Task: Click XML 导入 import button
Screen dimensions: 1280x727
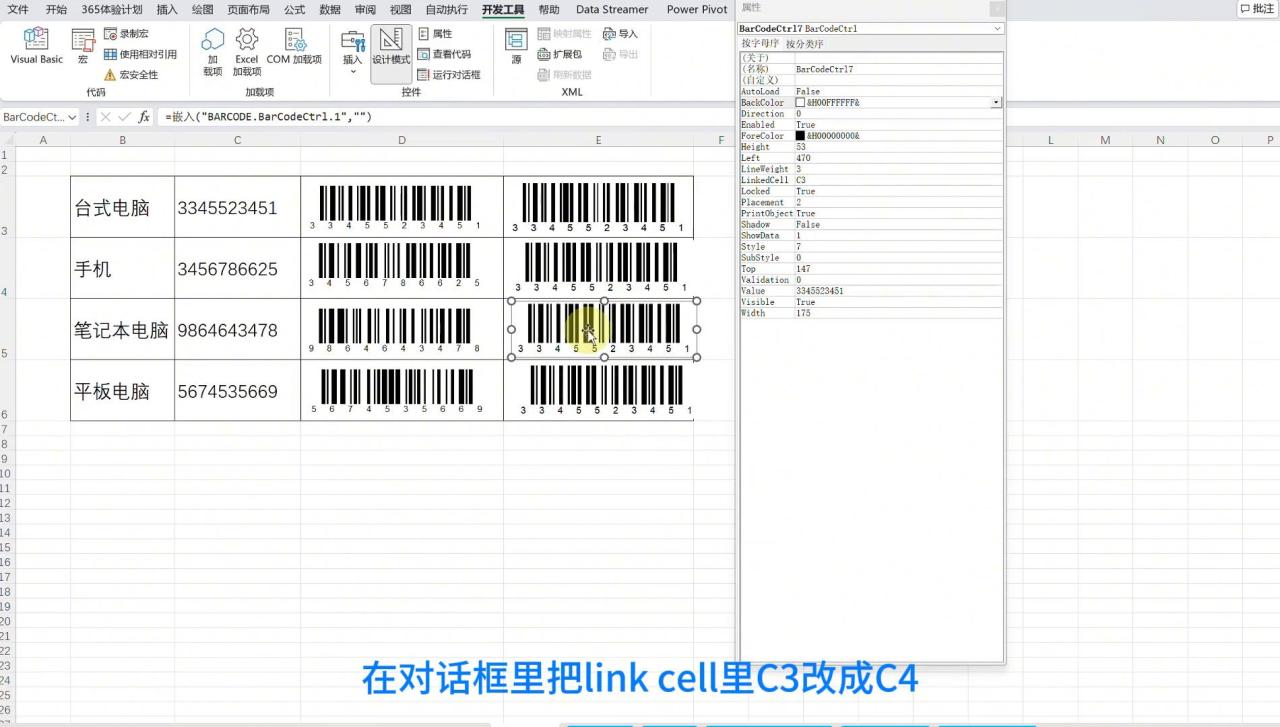Action: [x=620, y=34]
